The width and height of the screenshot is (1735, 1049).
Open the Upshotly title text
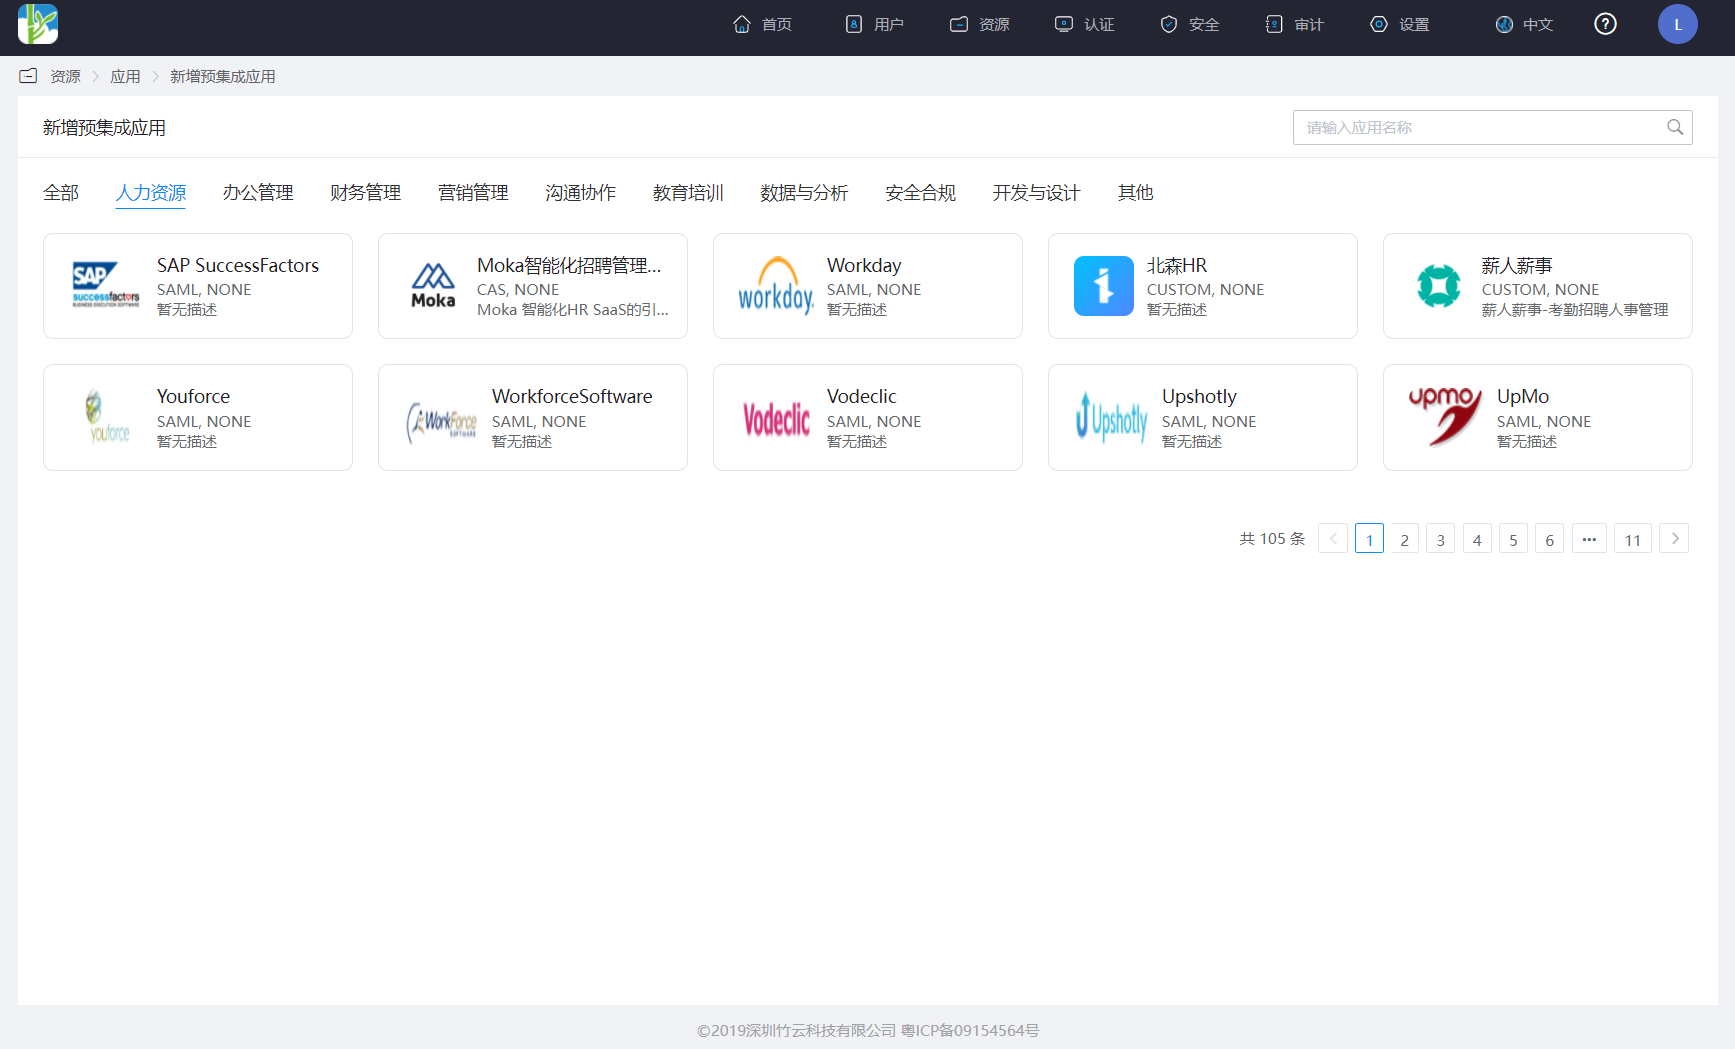1199,396
